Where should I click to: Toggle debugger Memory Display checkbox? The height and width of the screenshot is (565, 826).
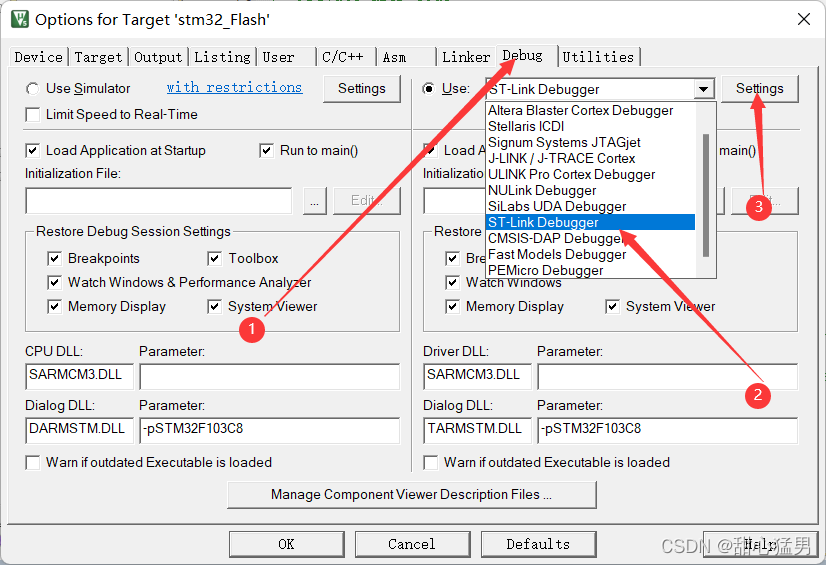pos(453,306)
